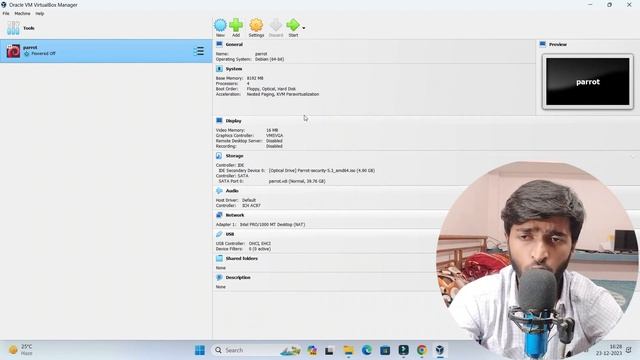Open Microsoft Edge from taskbar
This screenshot has height=360, width=640.
[367, 350]
